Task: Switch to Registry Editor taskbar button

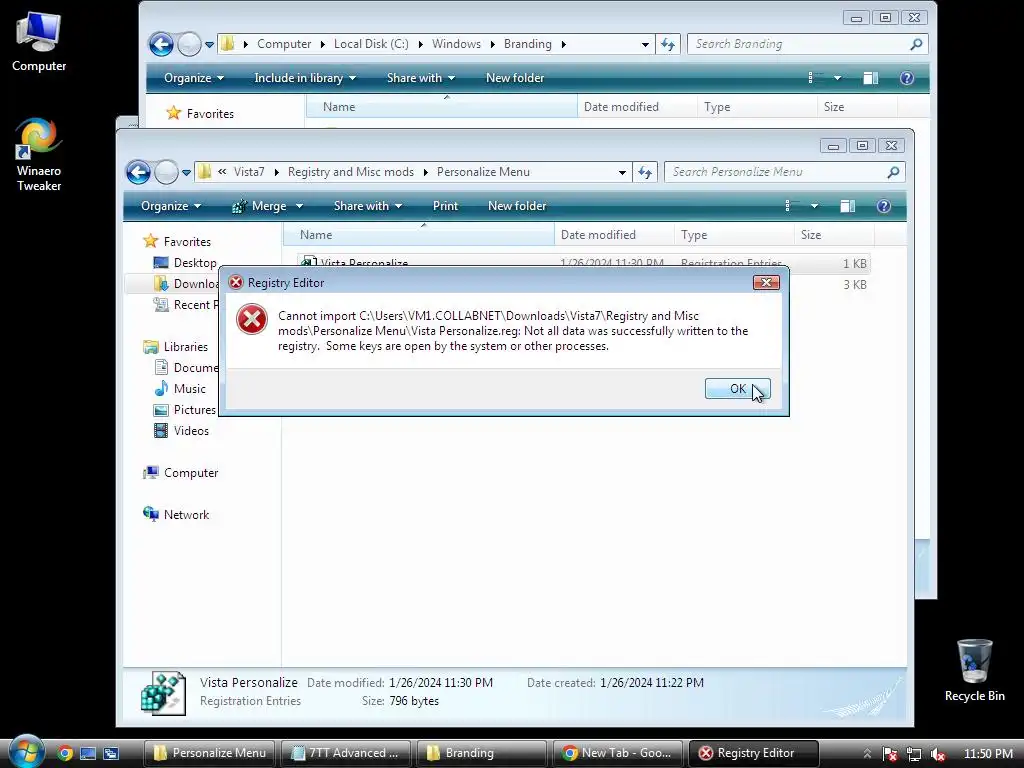Action: pos(754,753)
